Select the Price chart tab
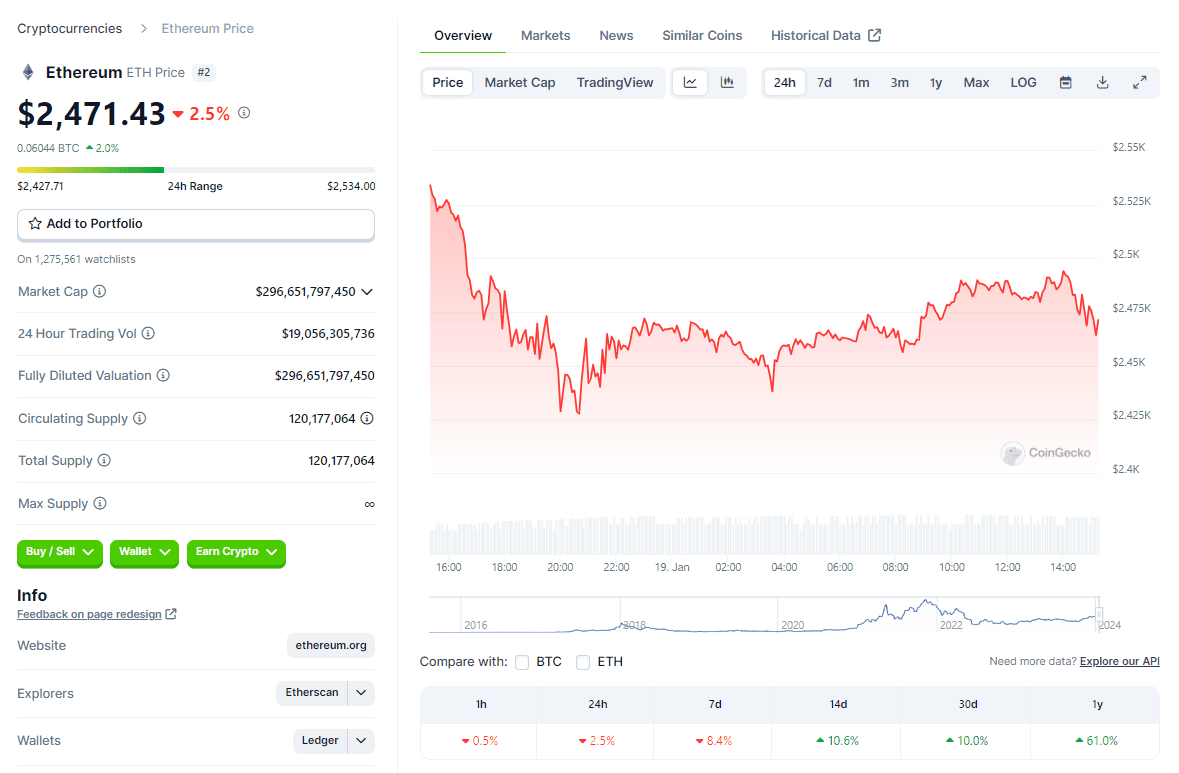The image size is (1179, 773). tap(448, 83)
